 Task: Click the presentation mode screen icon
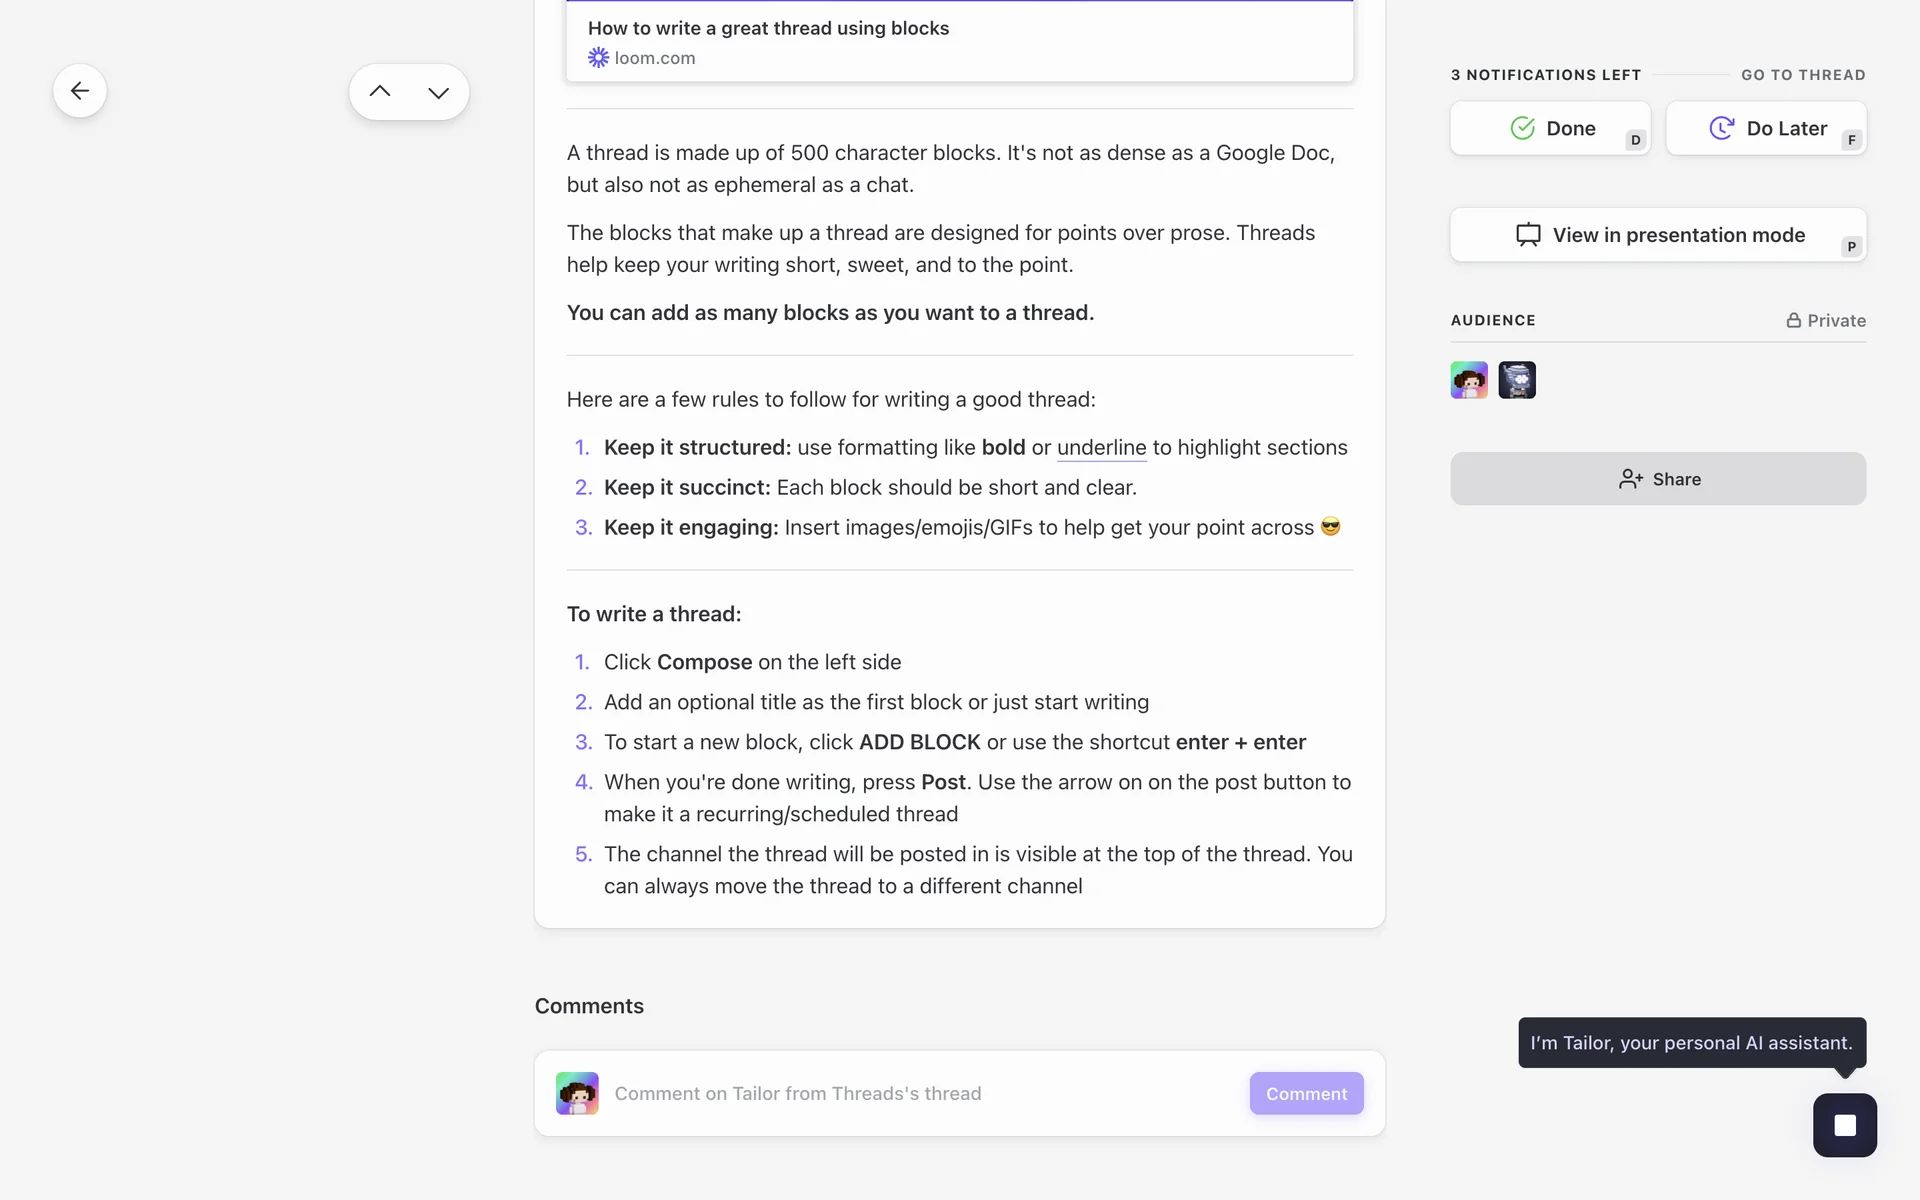1528,235
